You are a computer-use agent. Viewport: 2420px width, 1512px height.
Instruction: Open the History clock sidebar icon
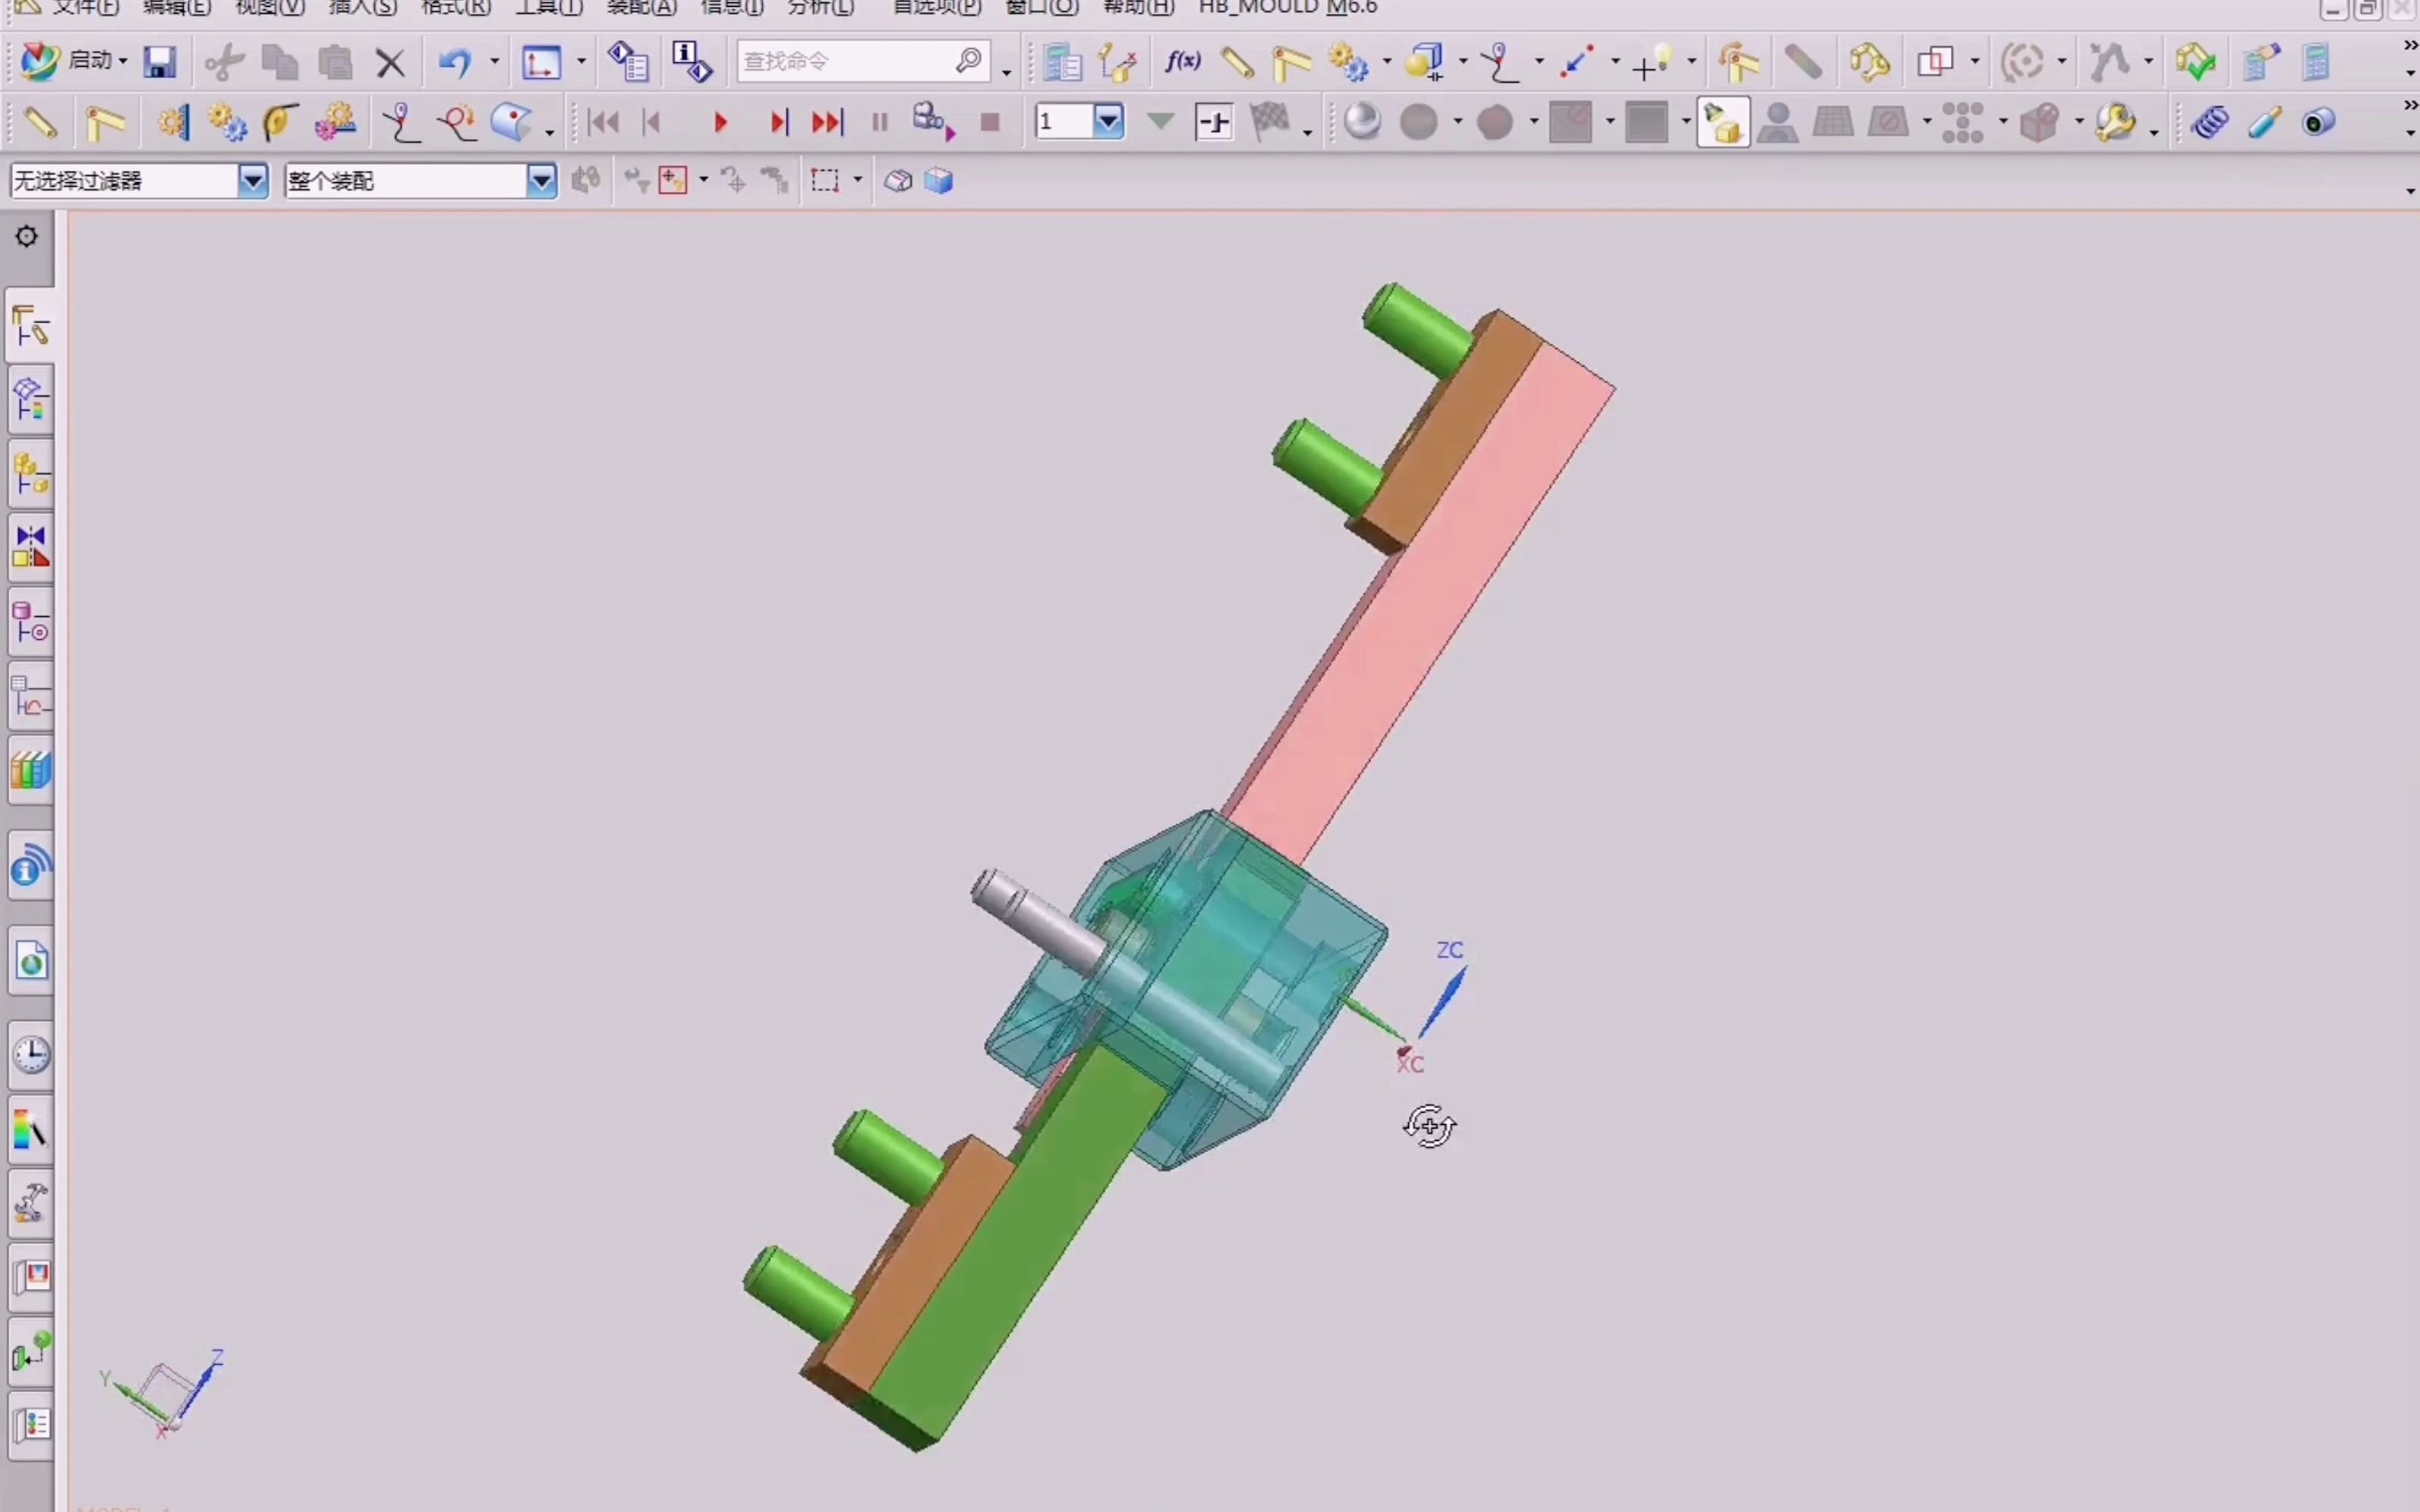tap(30, 1054)
